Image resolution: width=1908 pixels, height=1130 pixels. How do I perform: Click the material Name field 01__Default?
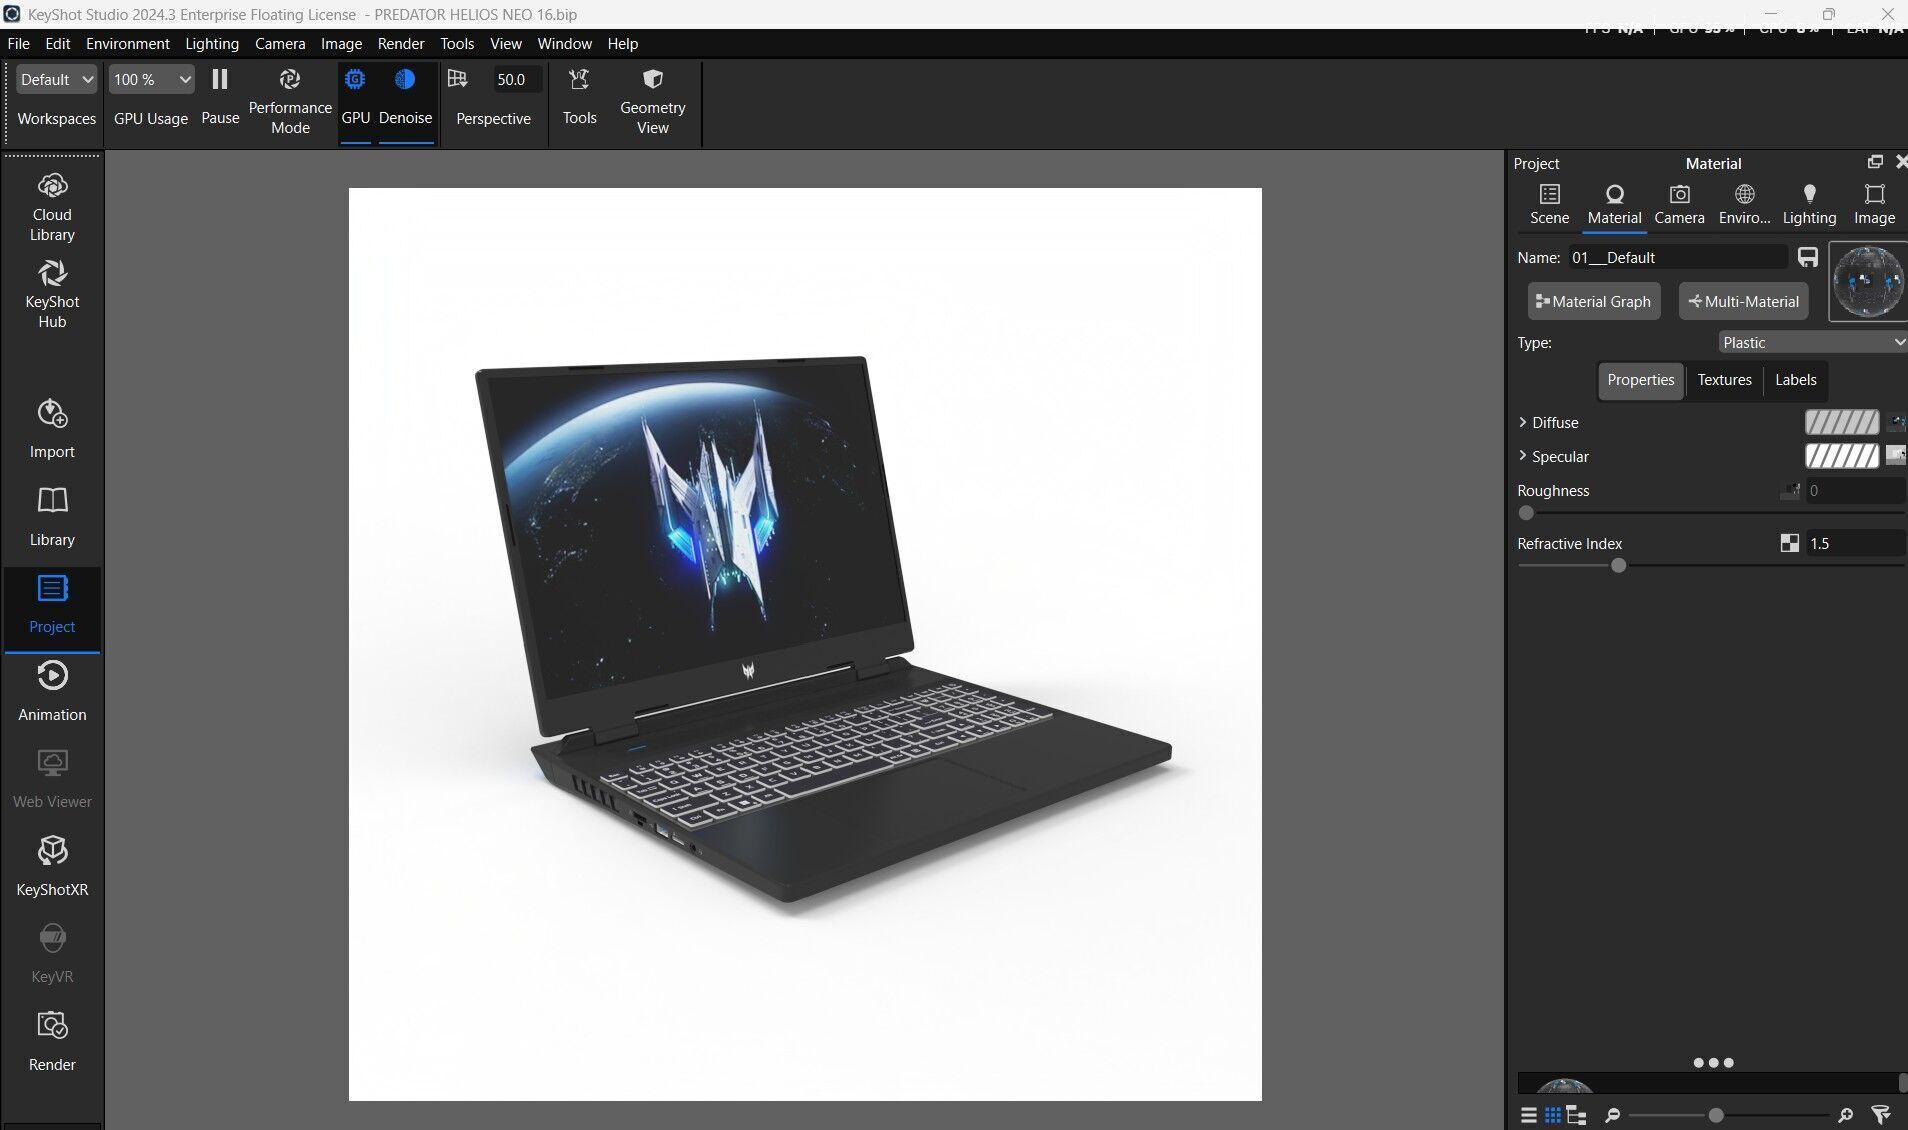1677,257
